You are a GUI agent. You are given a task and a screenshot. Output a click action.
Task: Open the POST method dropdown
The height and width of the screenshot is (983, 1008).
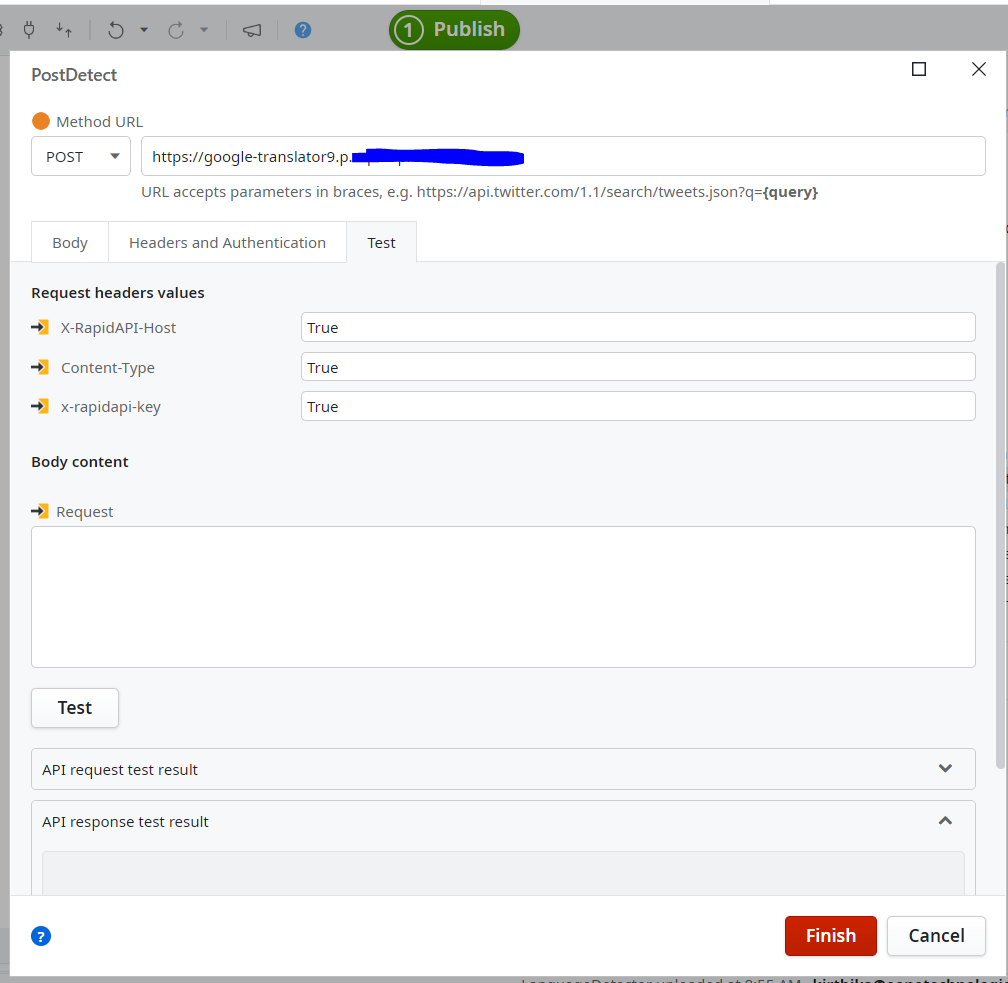coord(80,156)
